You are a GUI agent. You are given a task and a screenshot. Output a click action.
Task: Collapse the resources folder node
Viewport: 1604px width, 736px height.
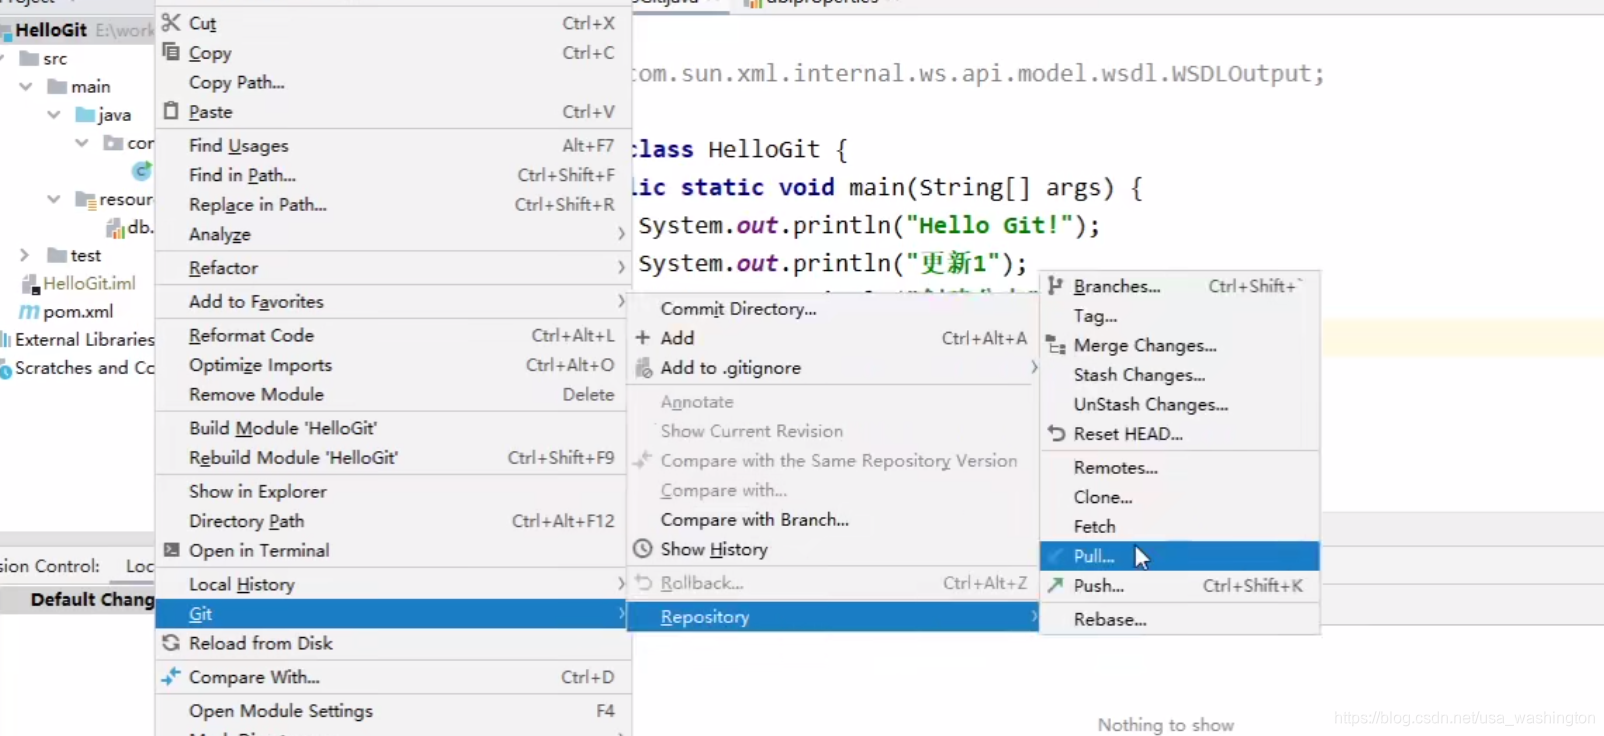click(54, 199)
